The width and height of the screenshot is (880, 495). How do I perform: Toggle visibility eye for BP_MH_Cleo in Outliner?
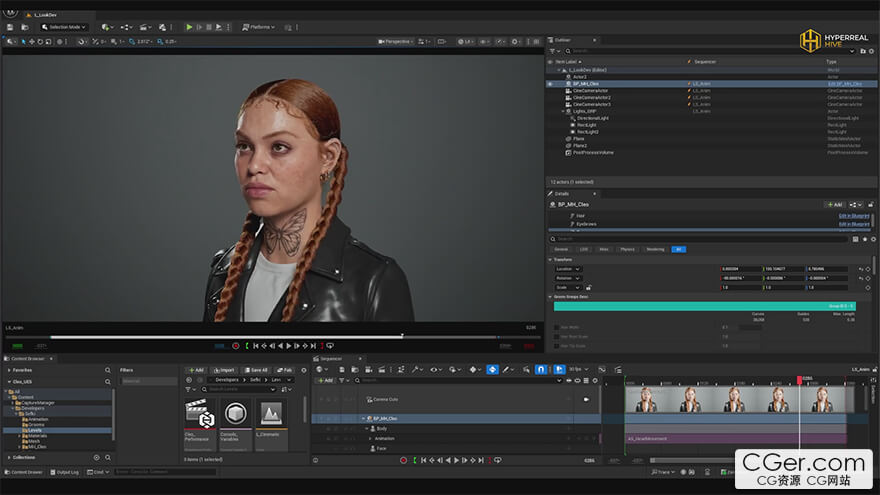point(550,84)
